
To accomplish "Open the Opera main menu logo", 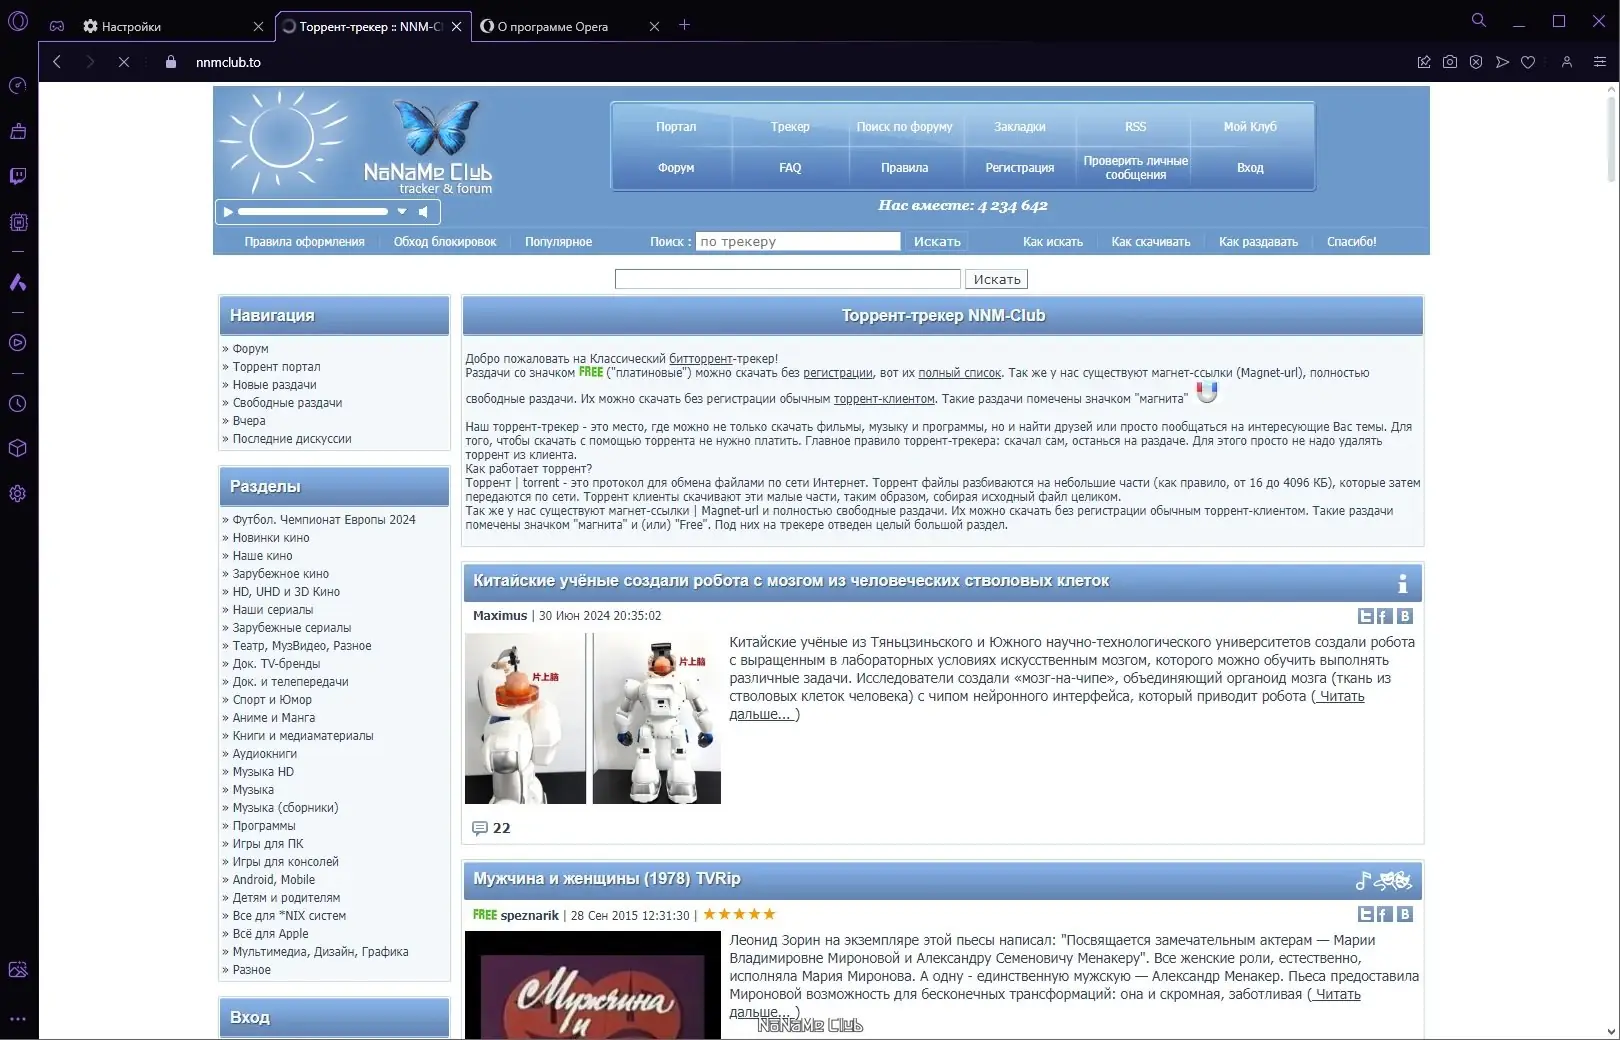I will tap(18, 21).
